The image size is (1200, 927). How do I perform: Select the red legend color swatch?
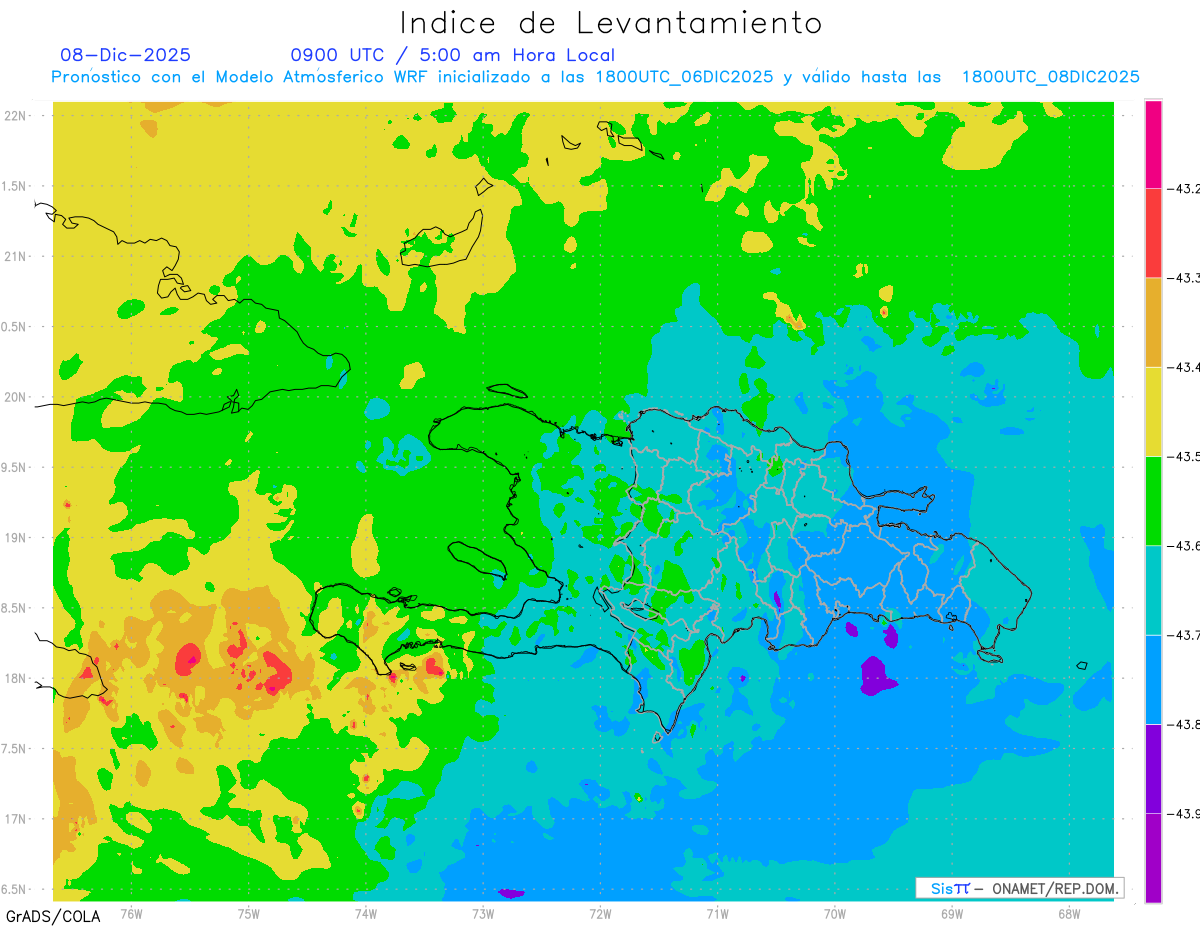point(1153,233)
